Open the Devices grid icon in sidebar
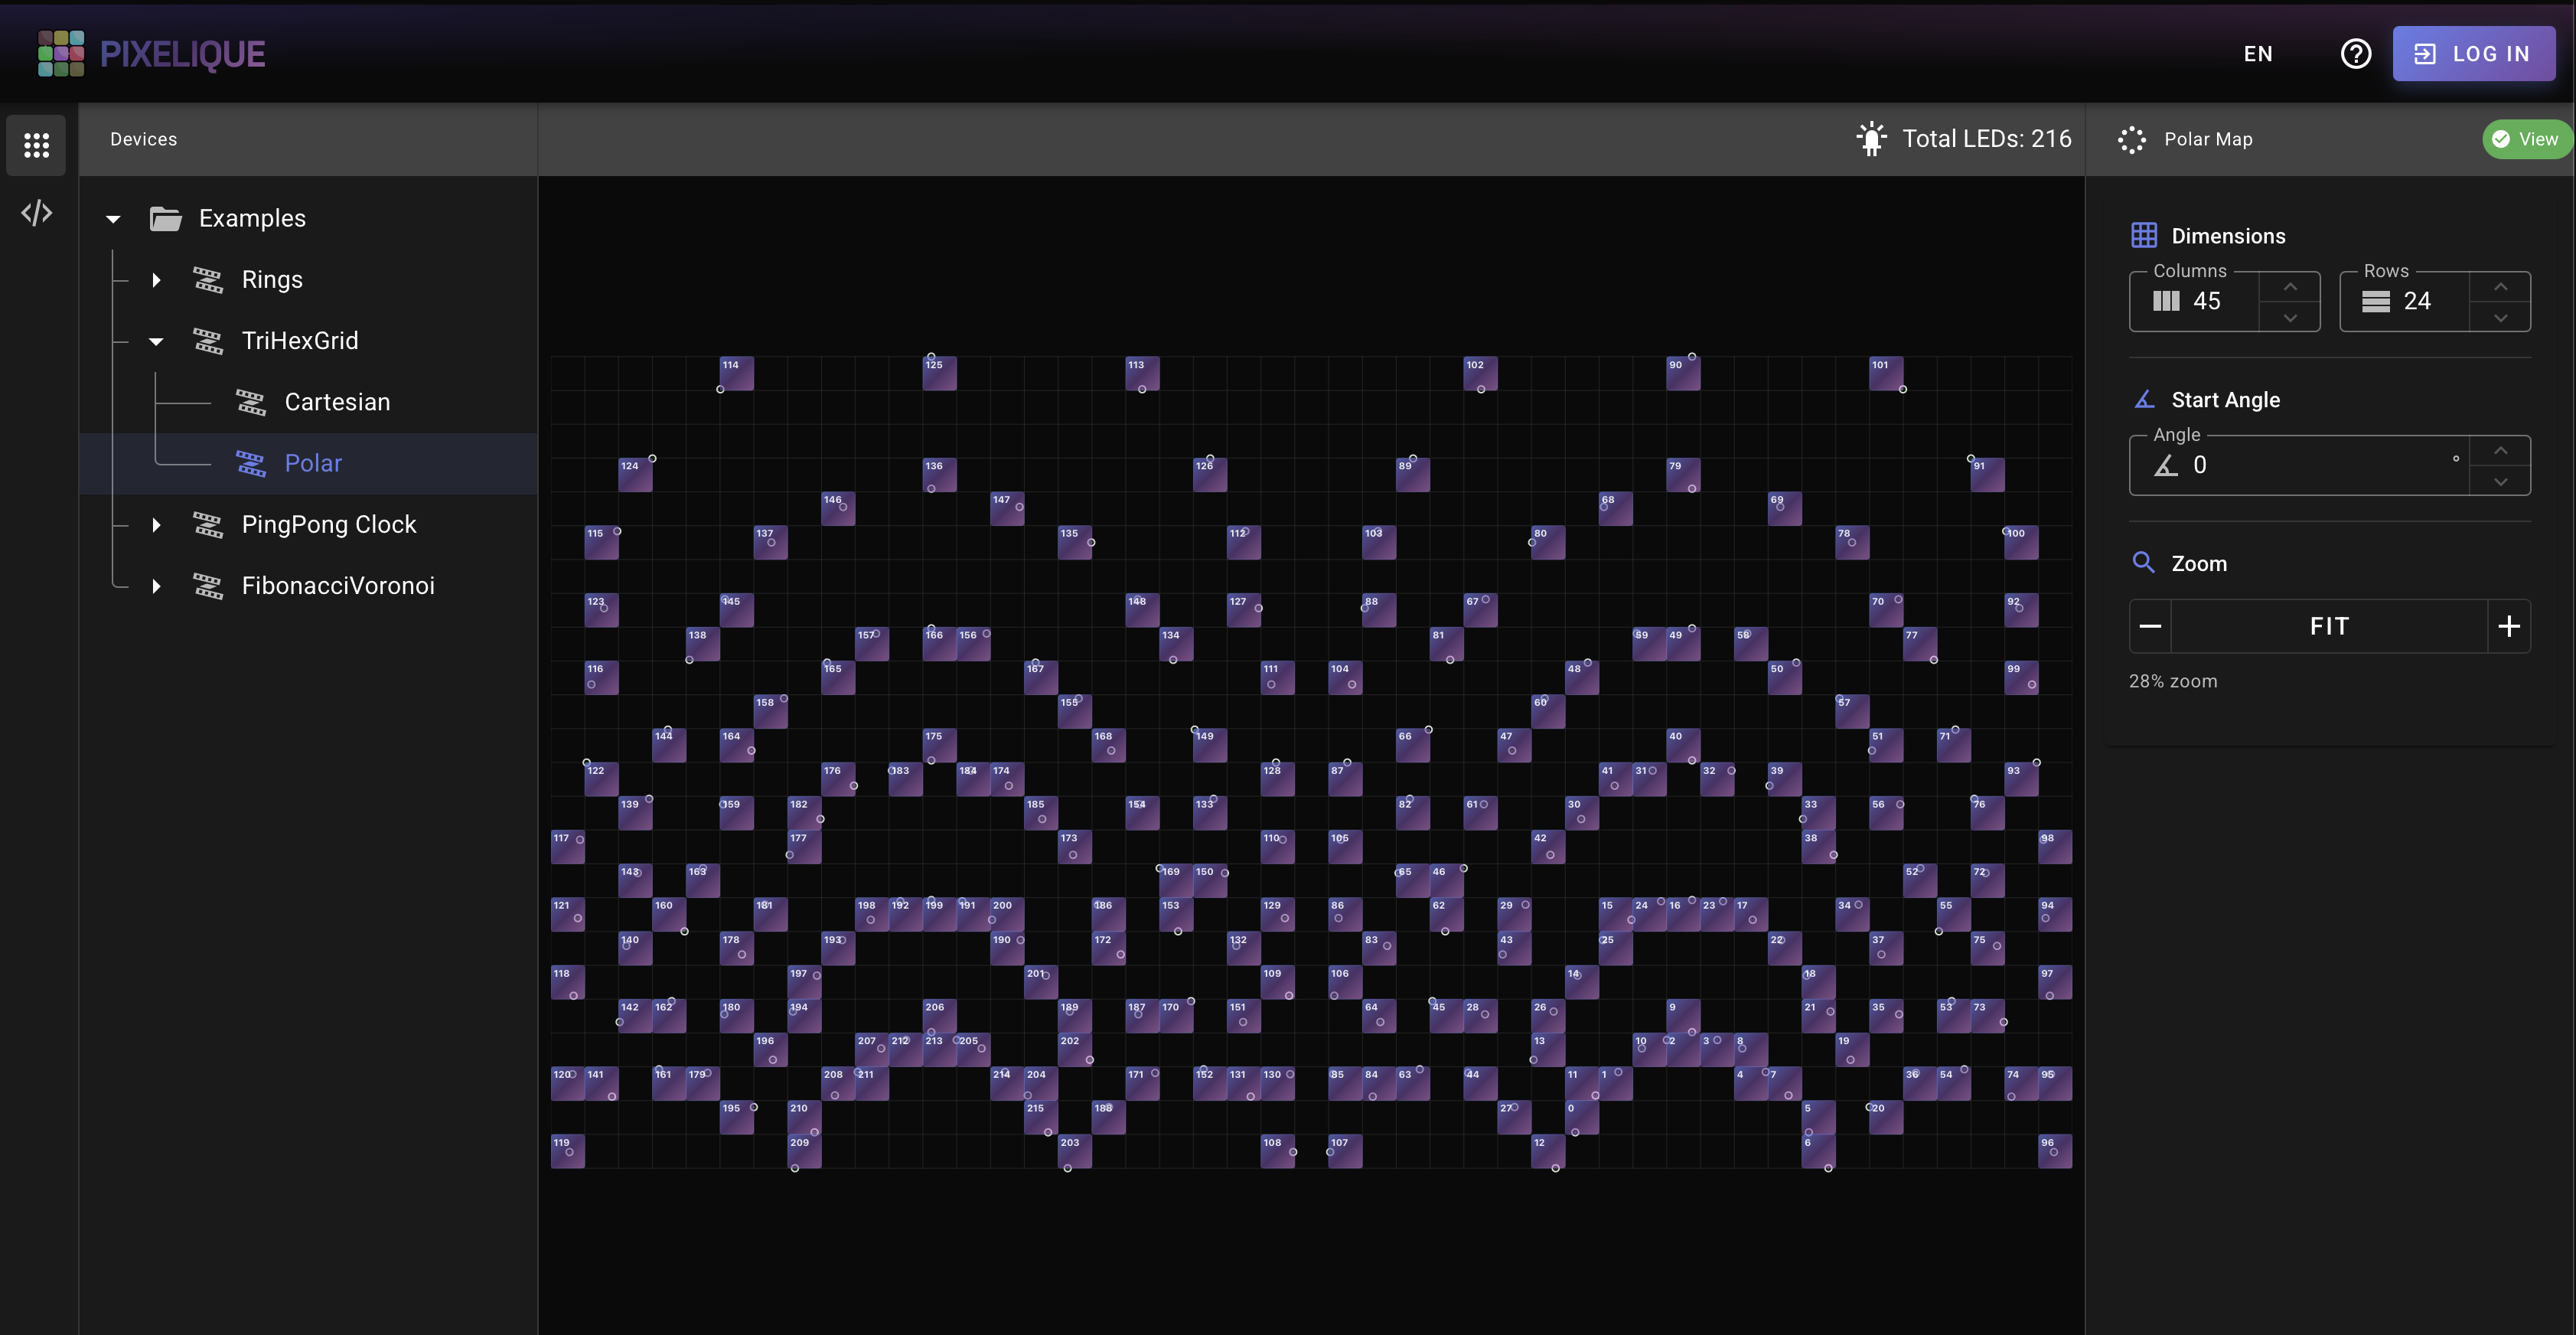 coord(36,145)
